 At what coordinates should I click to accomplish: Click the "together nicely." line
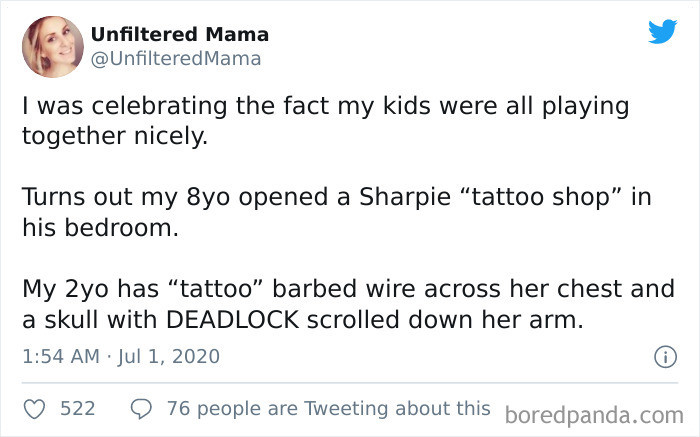tap(115, 137)
